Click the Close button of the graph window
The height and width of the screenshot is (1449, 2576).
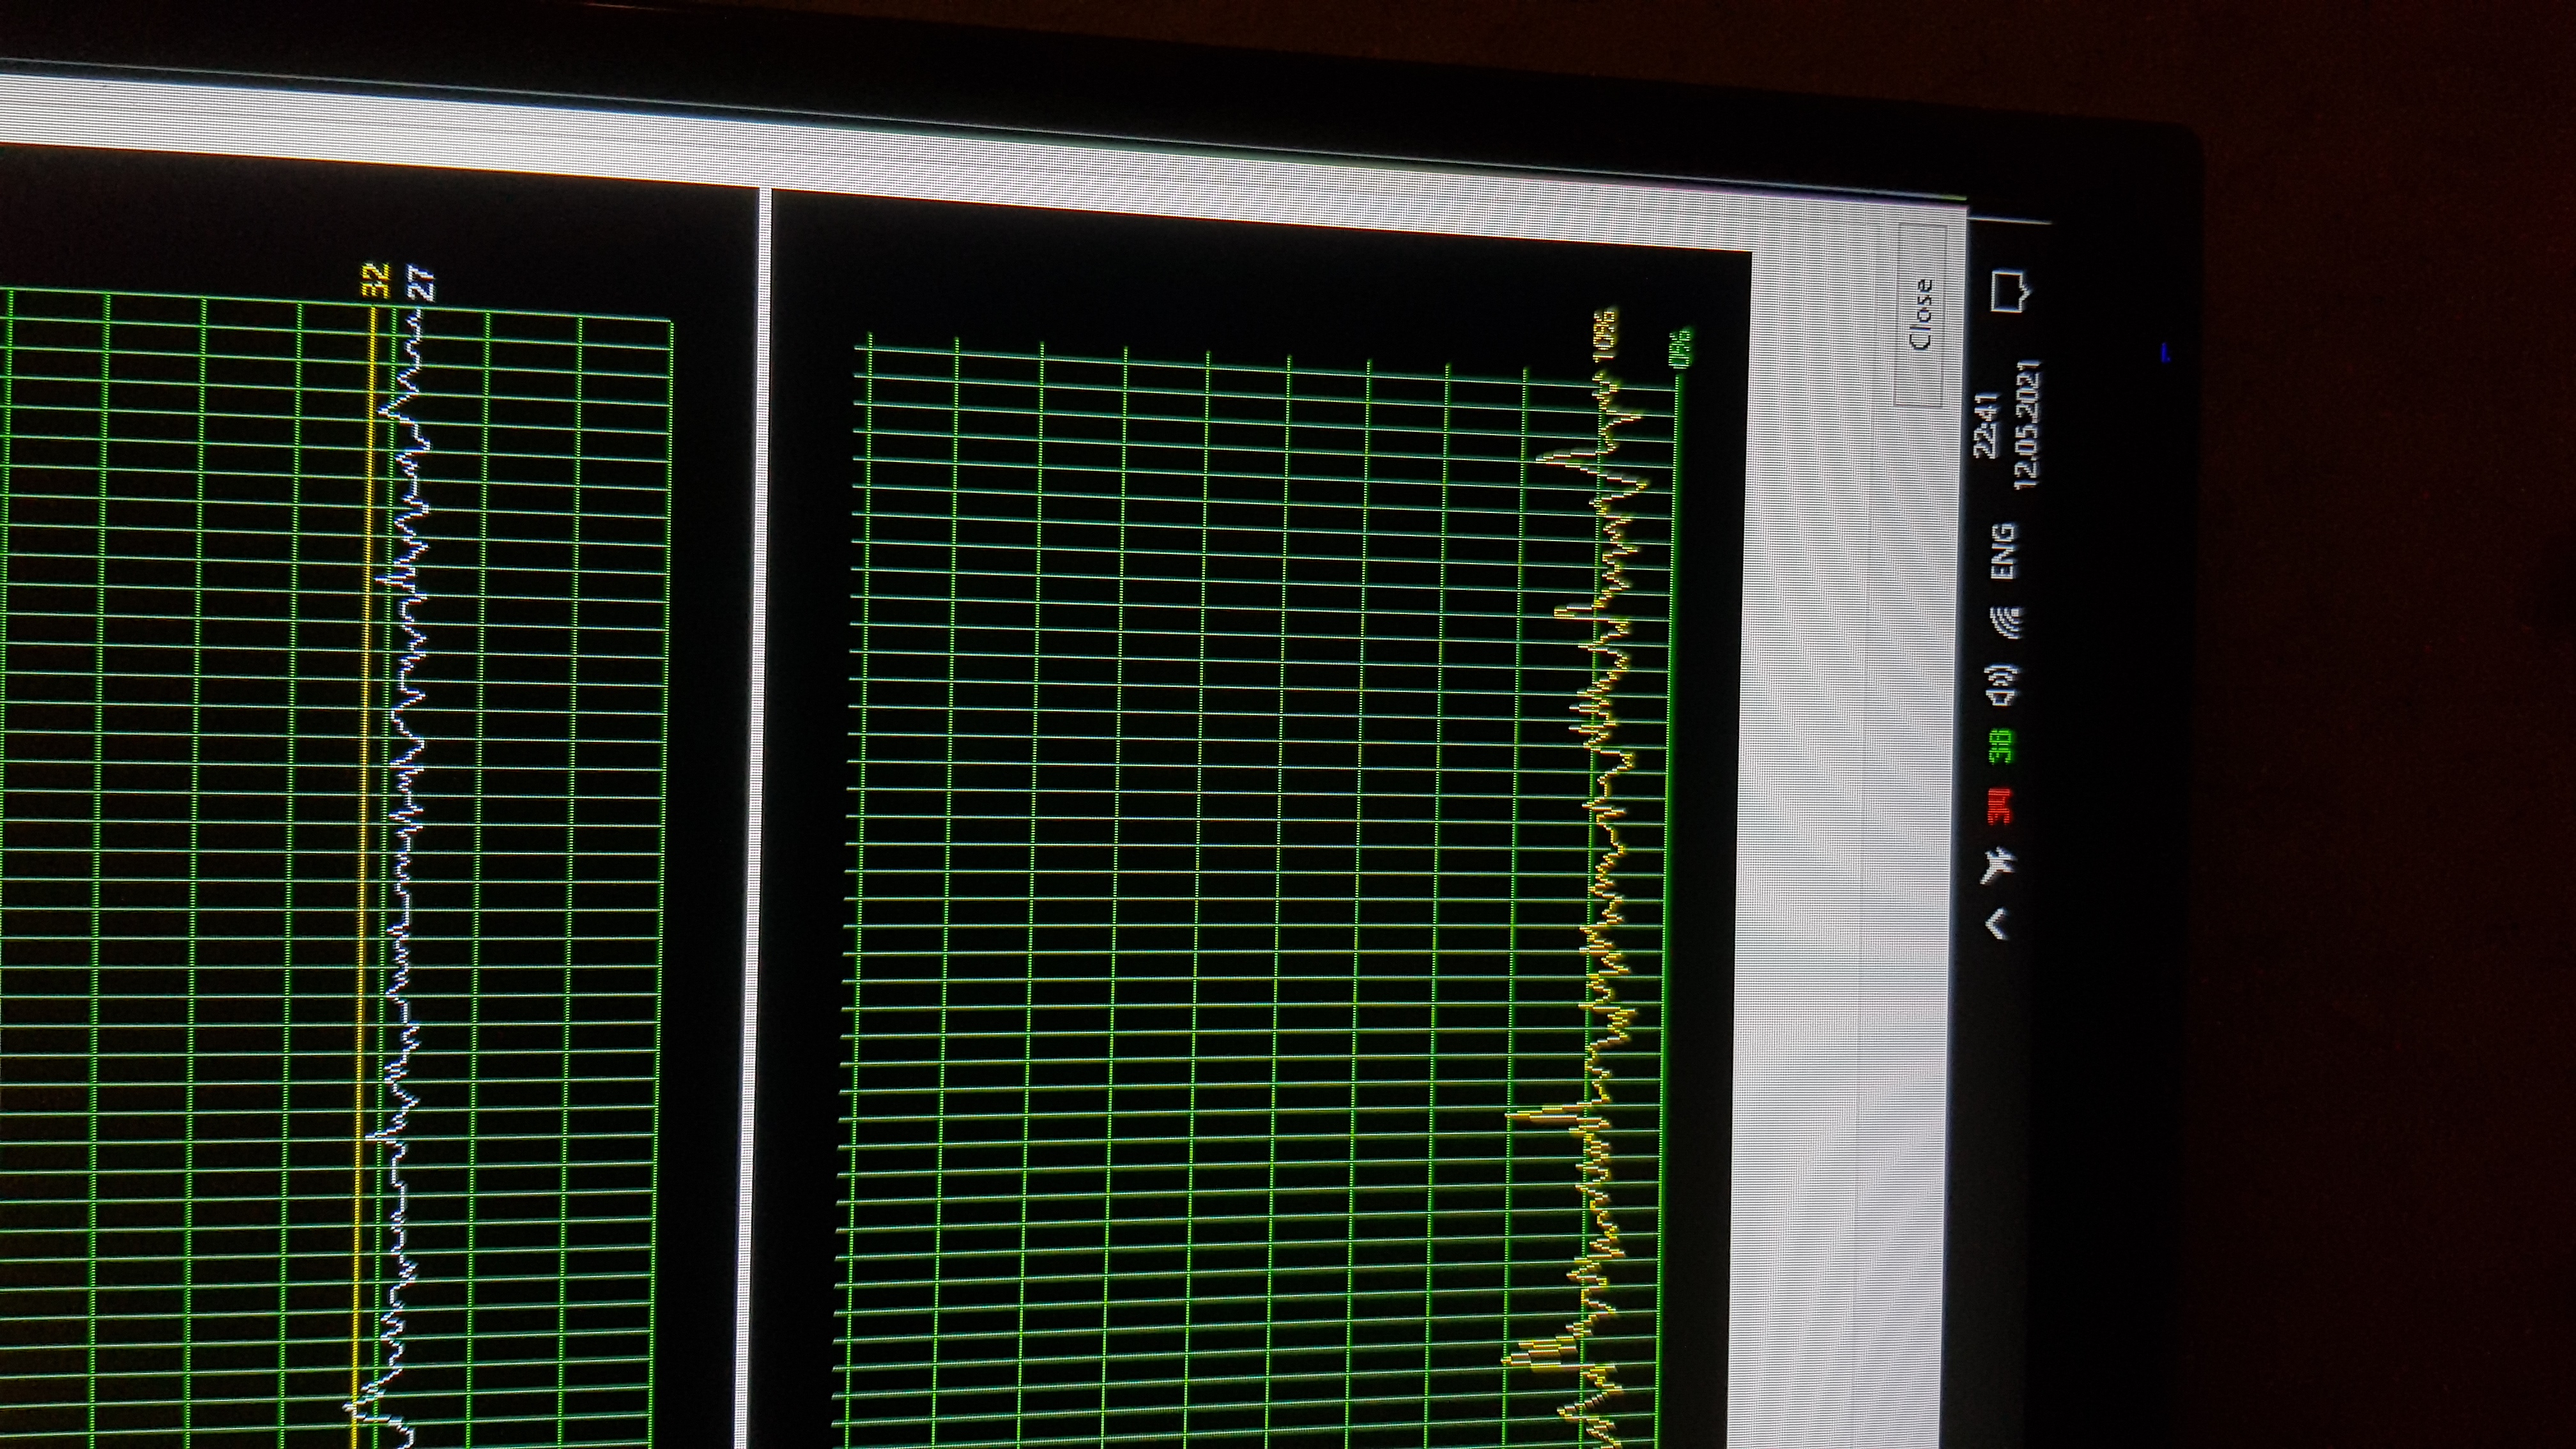(x=1921, y=315)
